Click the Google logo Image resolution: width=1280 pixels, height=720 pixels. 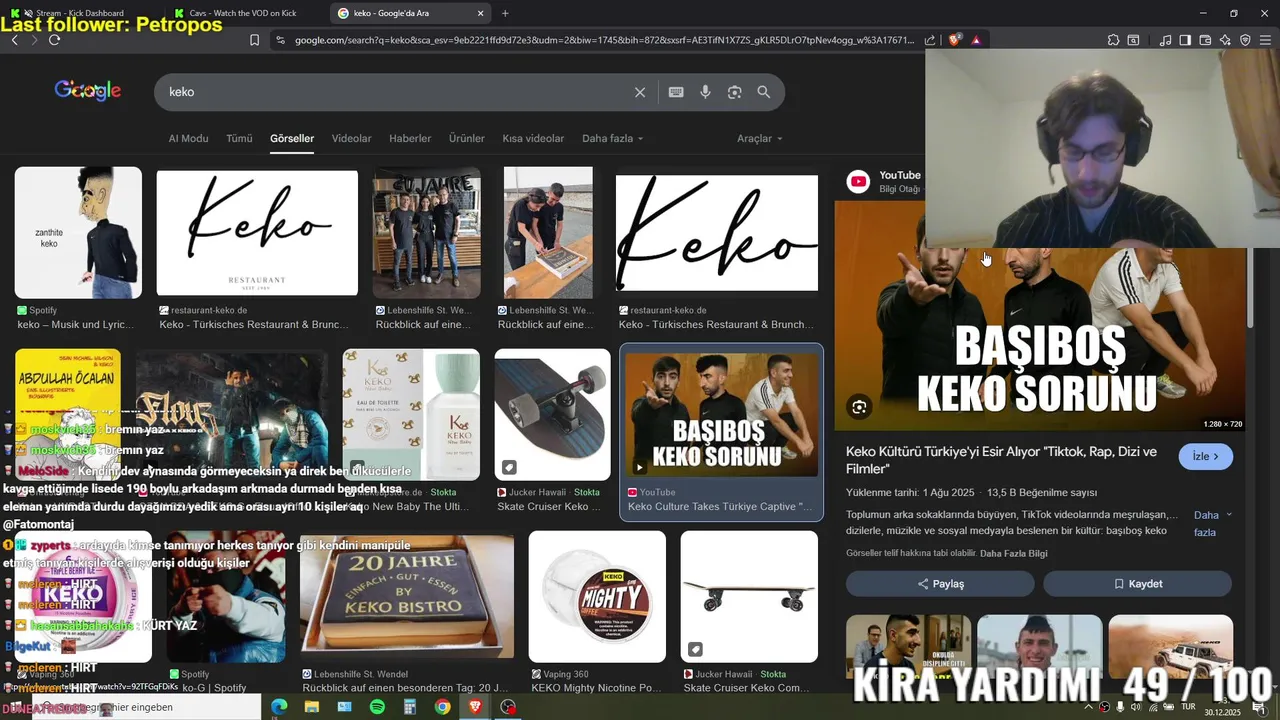coord(88,91)
